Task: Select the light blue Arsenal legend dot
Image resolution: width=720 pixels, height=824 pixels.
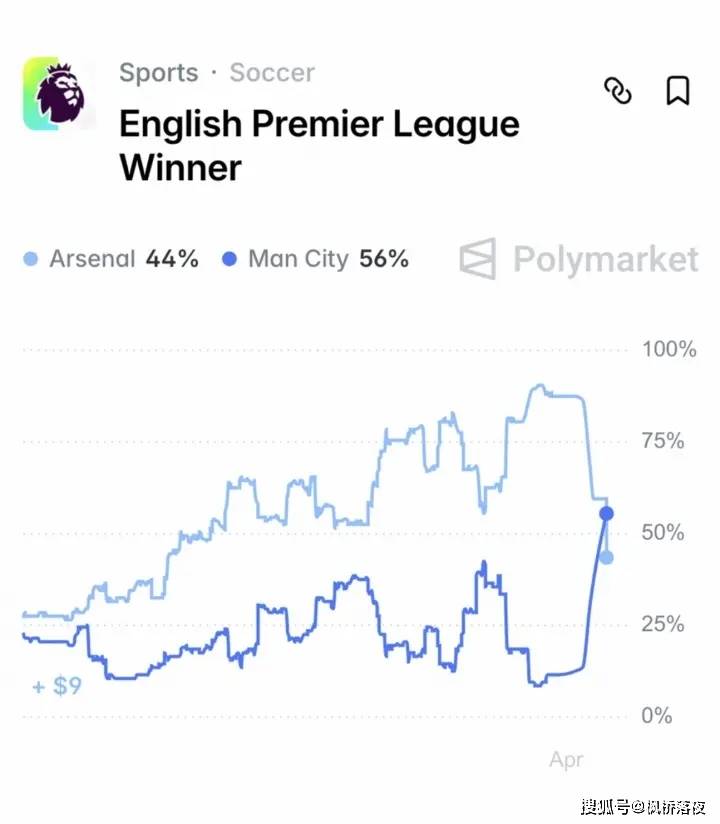Action: 30,259
